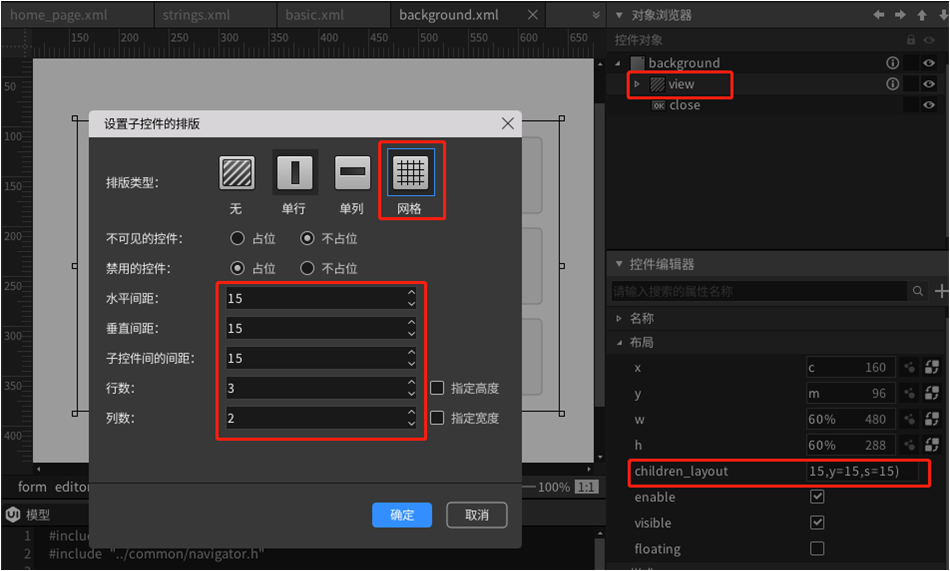The image size is (950, 571).
Task: Hide the background object with eye toggle
Action: (929, 62)
